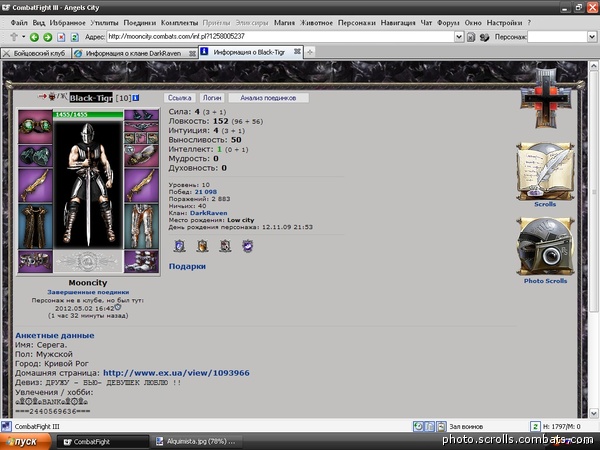This screenshot has height=450, width=600.
Task: Open the ex.ua home page link
Action: tap(176, 373)
